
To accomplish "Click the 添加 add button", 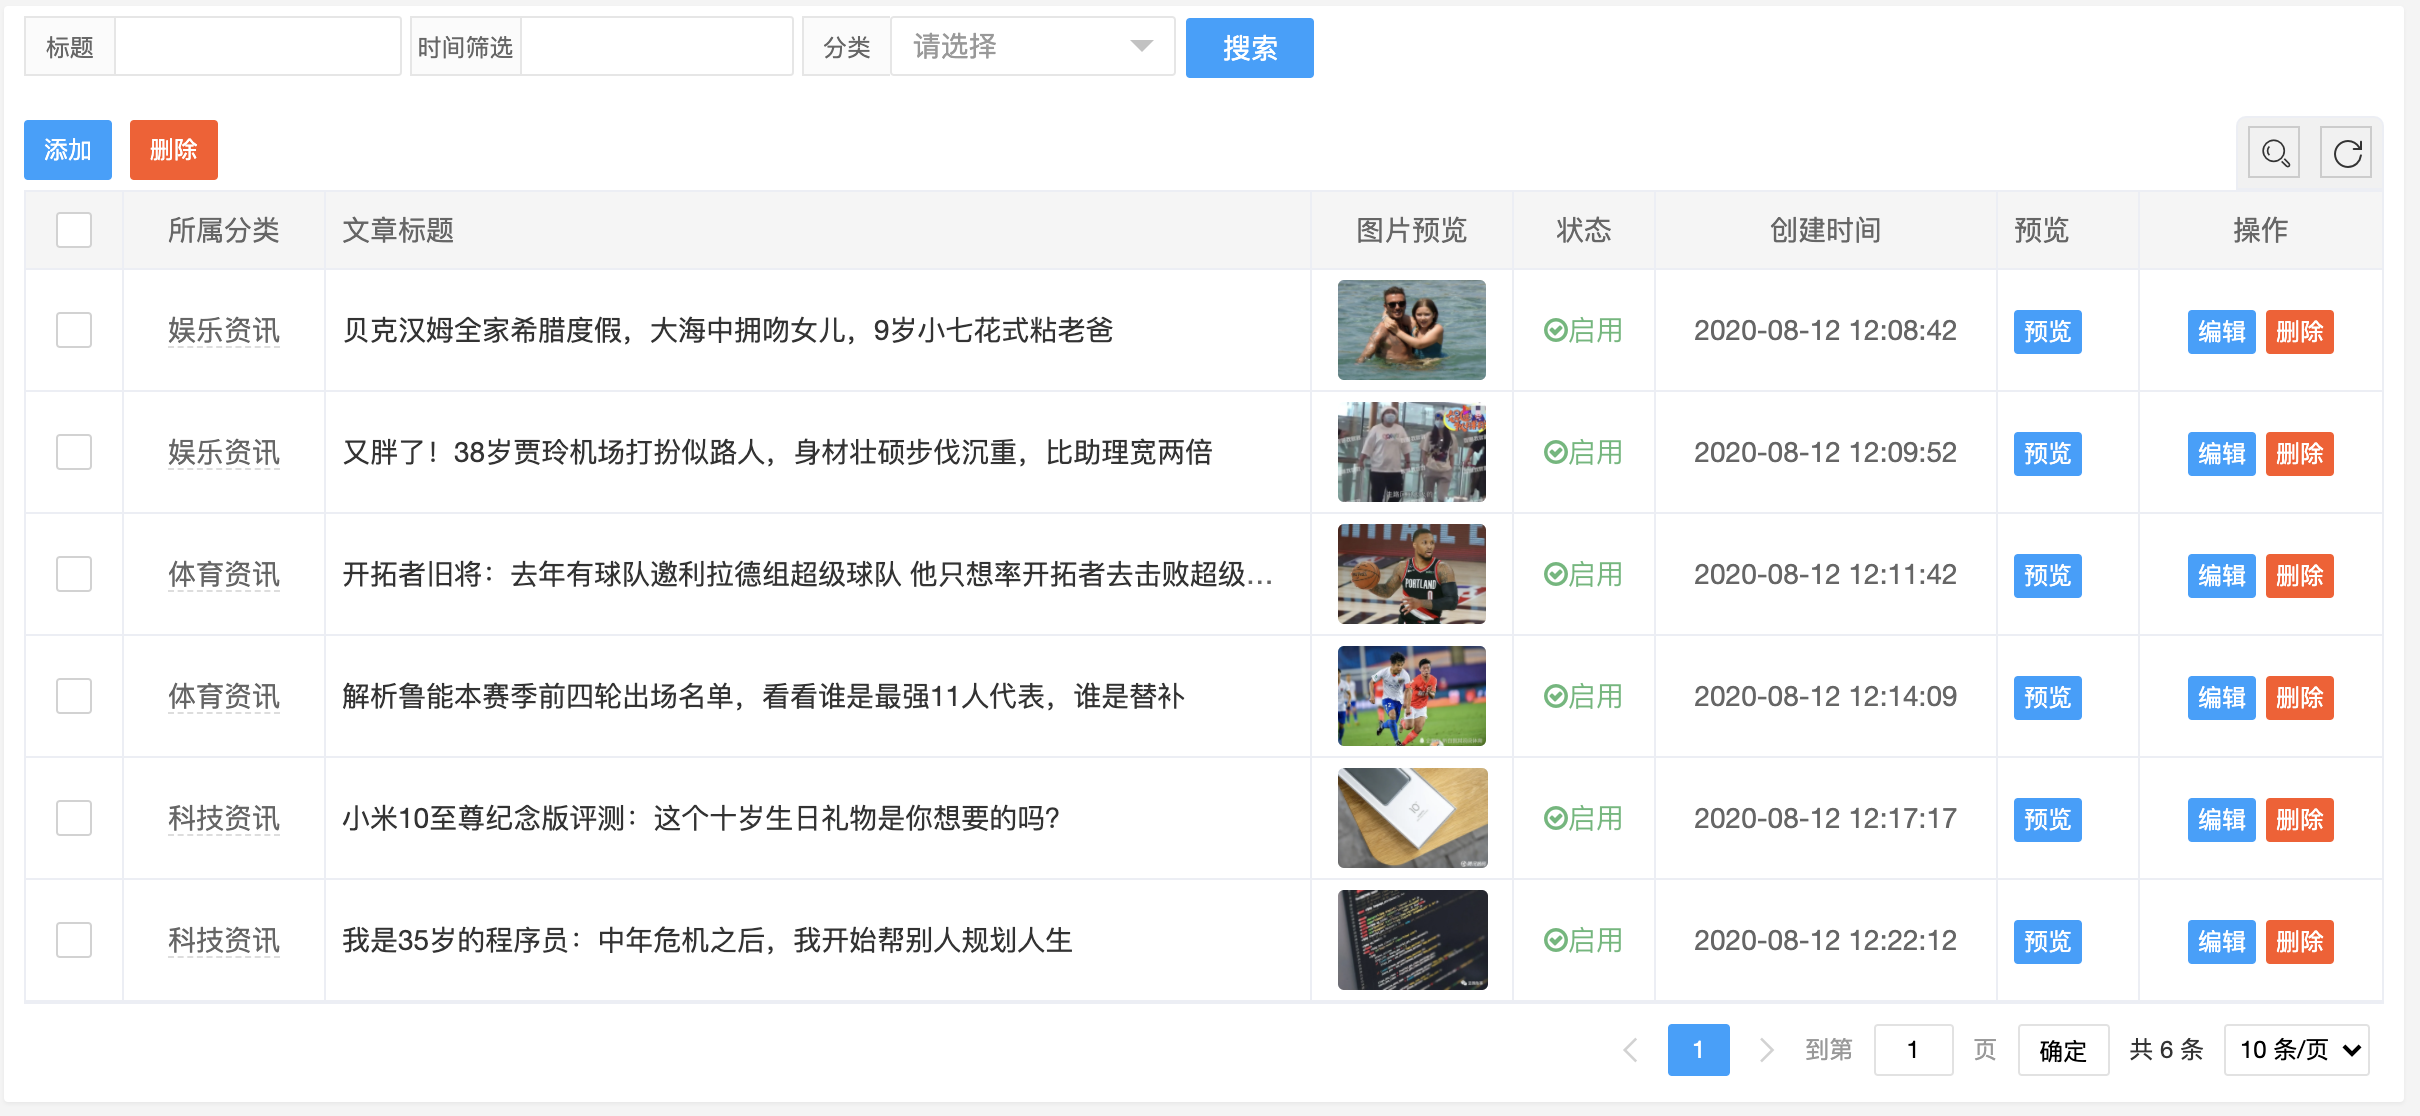I will pyautogui.click(x=68, y=150).
